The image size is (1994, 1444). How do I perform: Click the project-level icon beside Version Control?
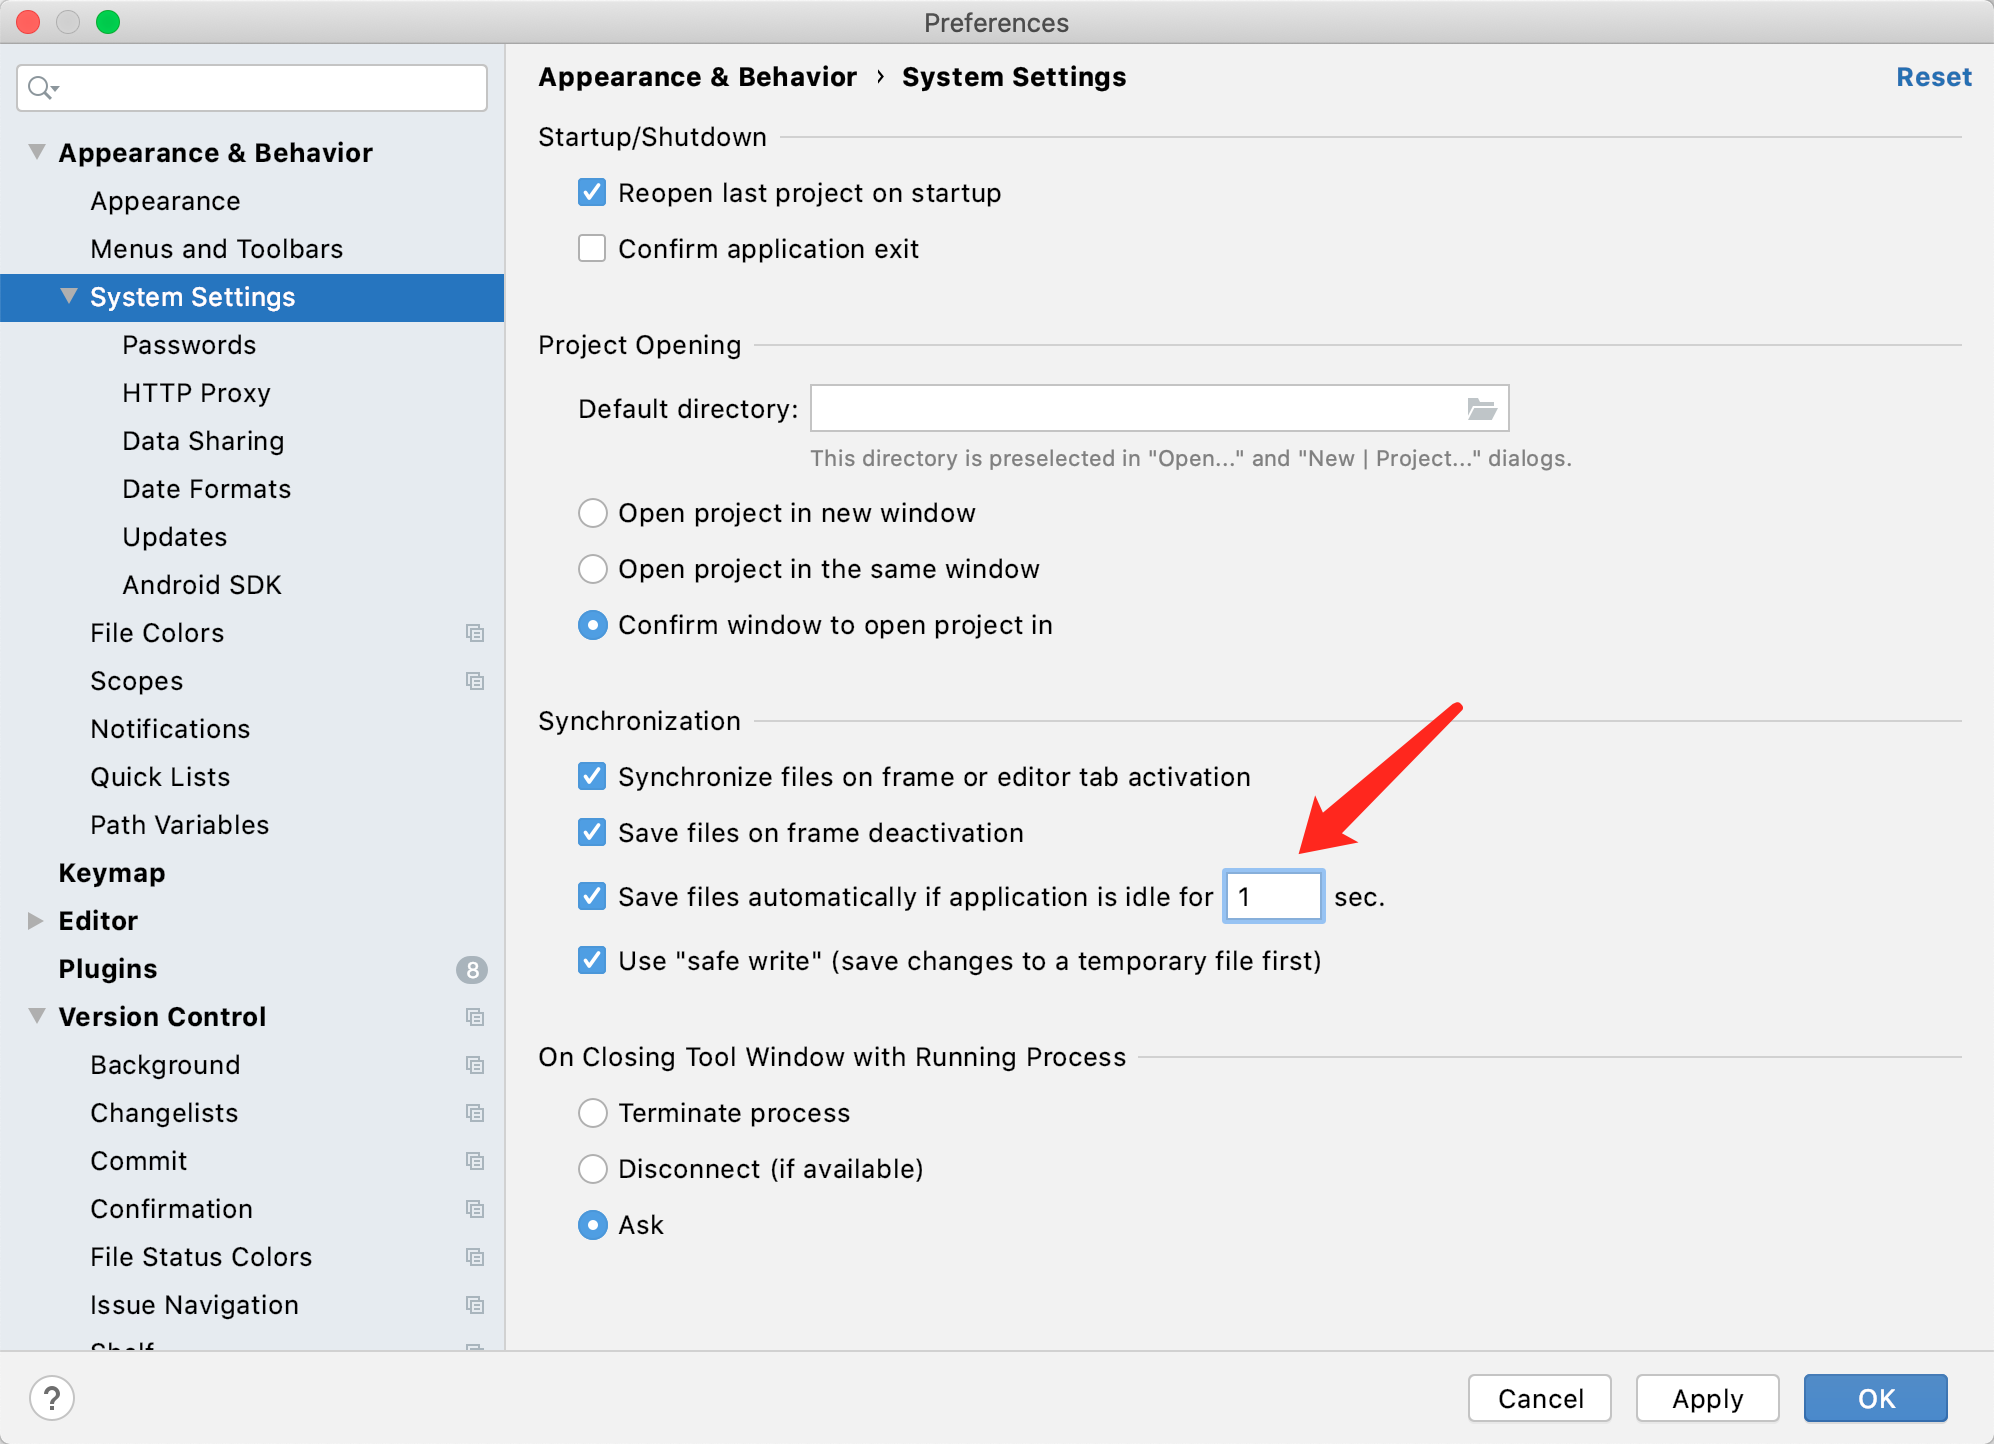coord(475,1017)
